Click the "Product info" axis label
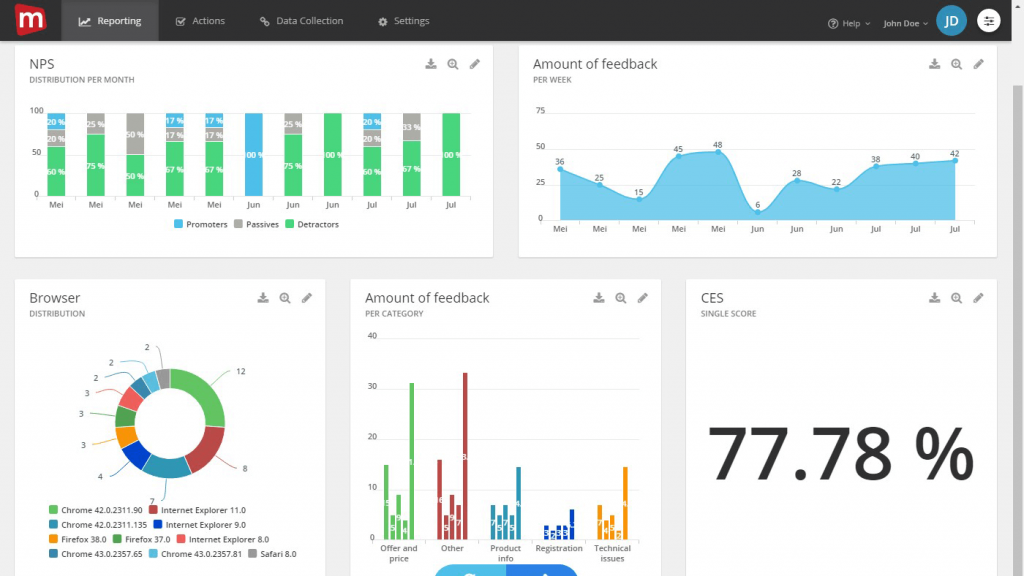Viewport: 1024px width, 576px height. 505,553
